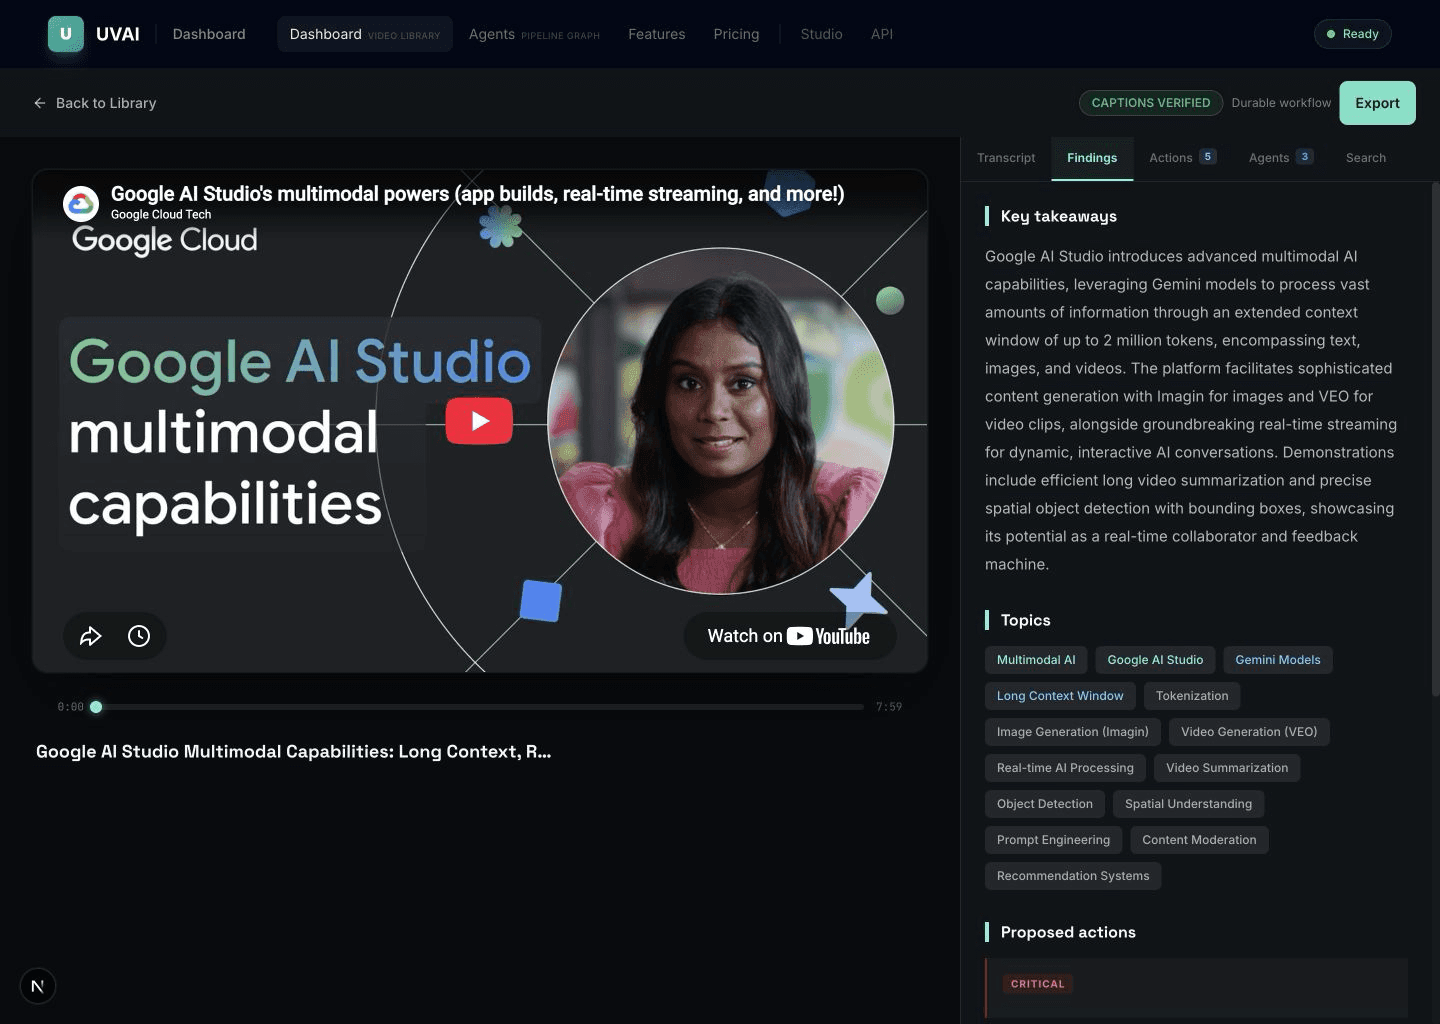Click the progress slider handle at 0:00
1440x1024 pixels.
tap(96, 707)
